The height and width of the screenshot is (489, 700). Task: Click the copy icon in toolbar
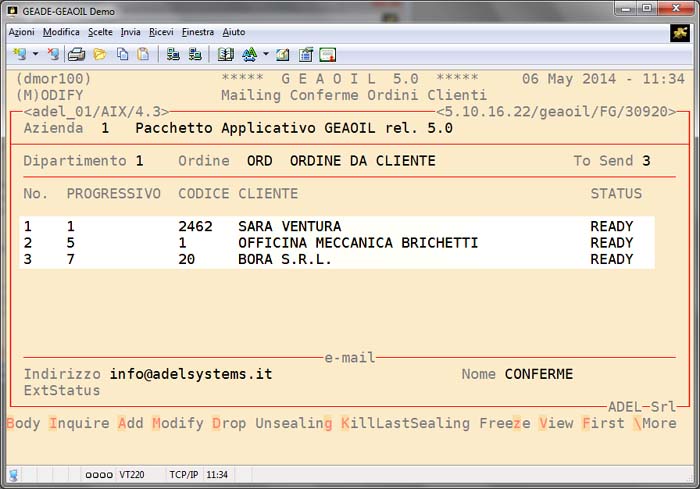coord(121,54)
